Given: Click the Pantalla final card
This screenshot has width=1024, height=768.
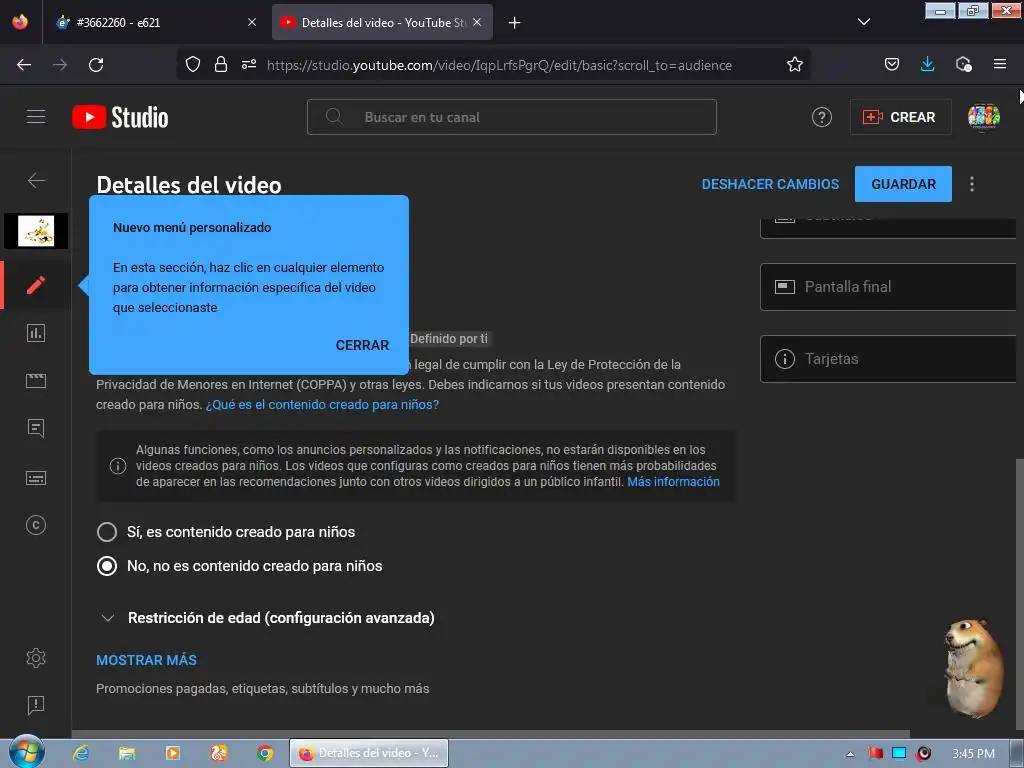Looking at the screenshot, I should pyautogui.click(x=888, y=287).
